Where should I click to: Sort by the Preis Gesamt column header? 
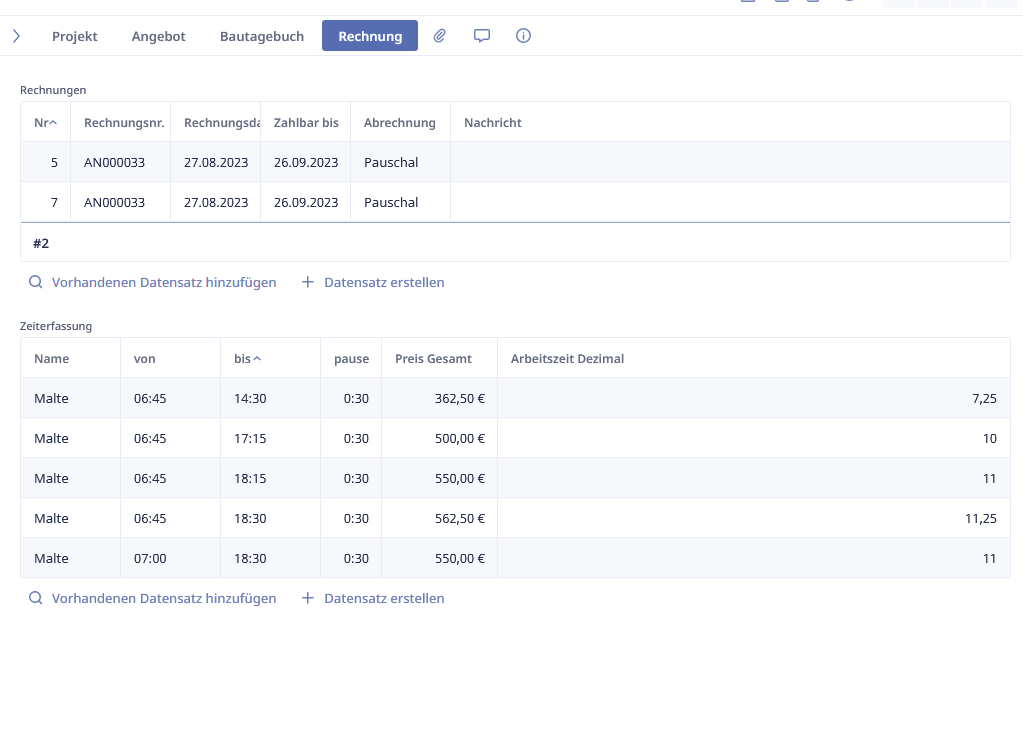pyautogui.click(x=433, y=358)
